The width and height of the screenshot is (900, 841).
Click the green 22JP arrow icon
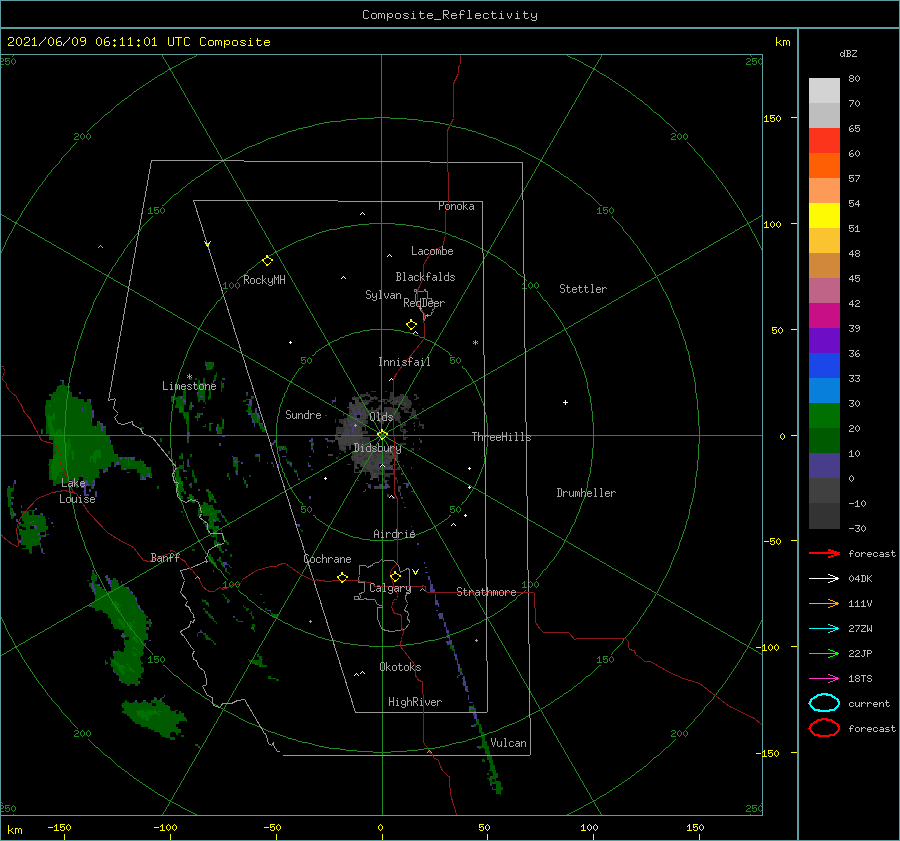[x=824, y=653]
